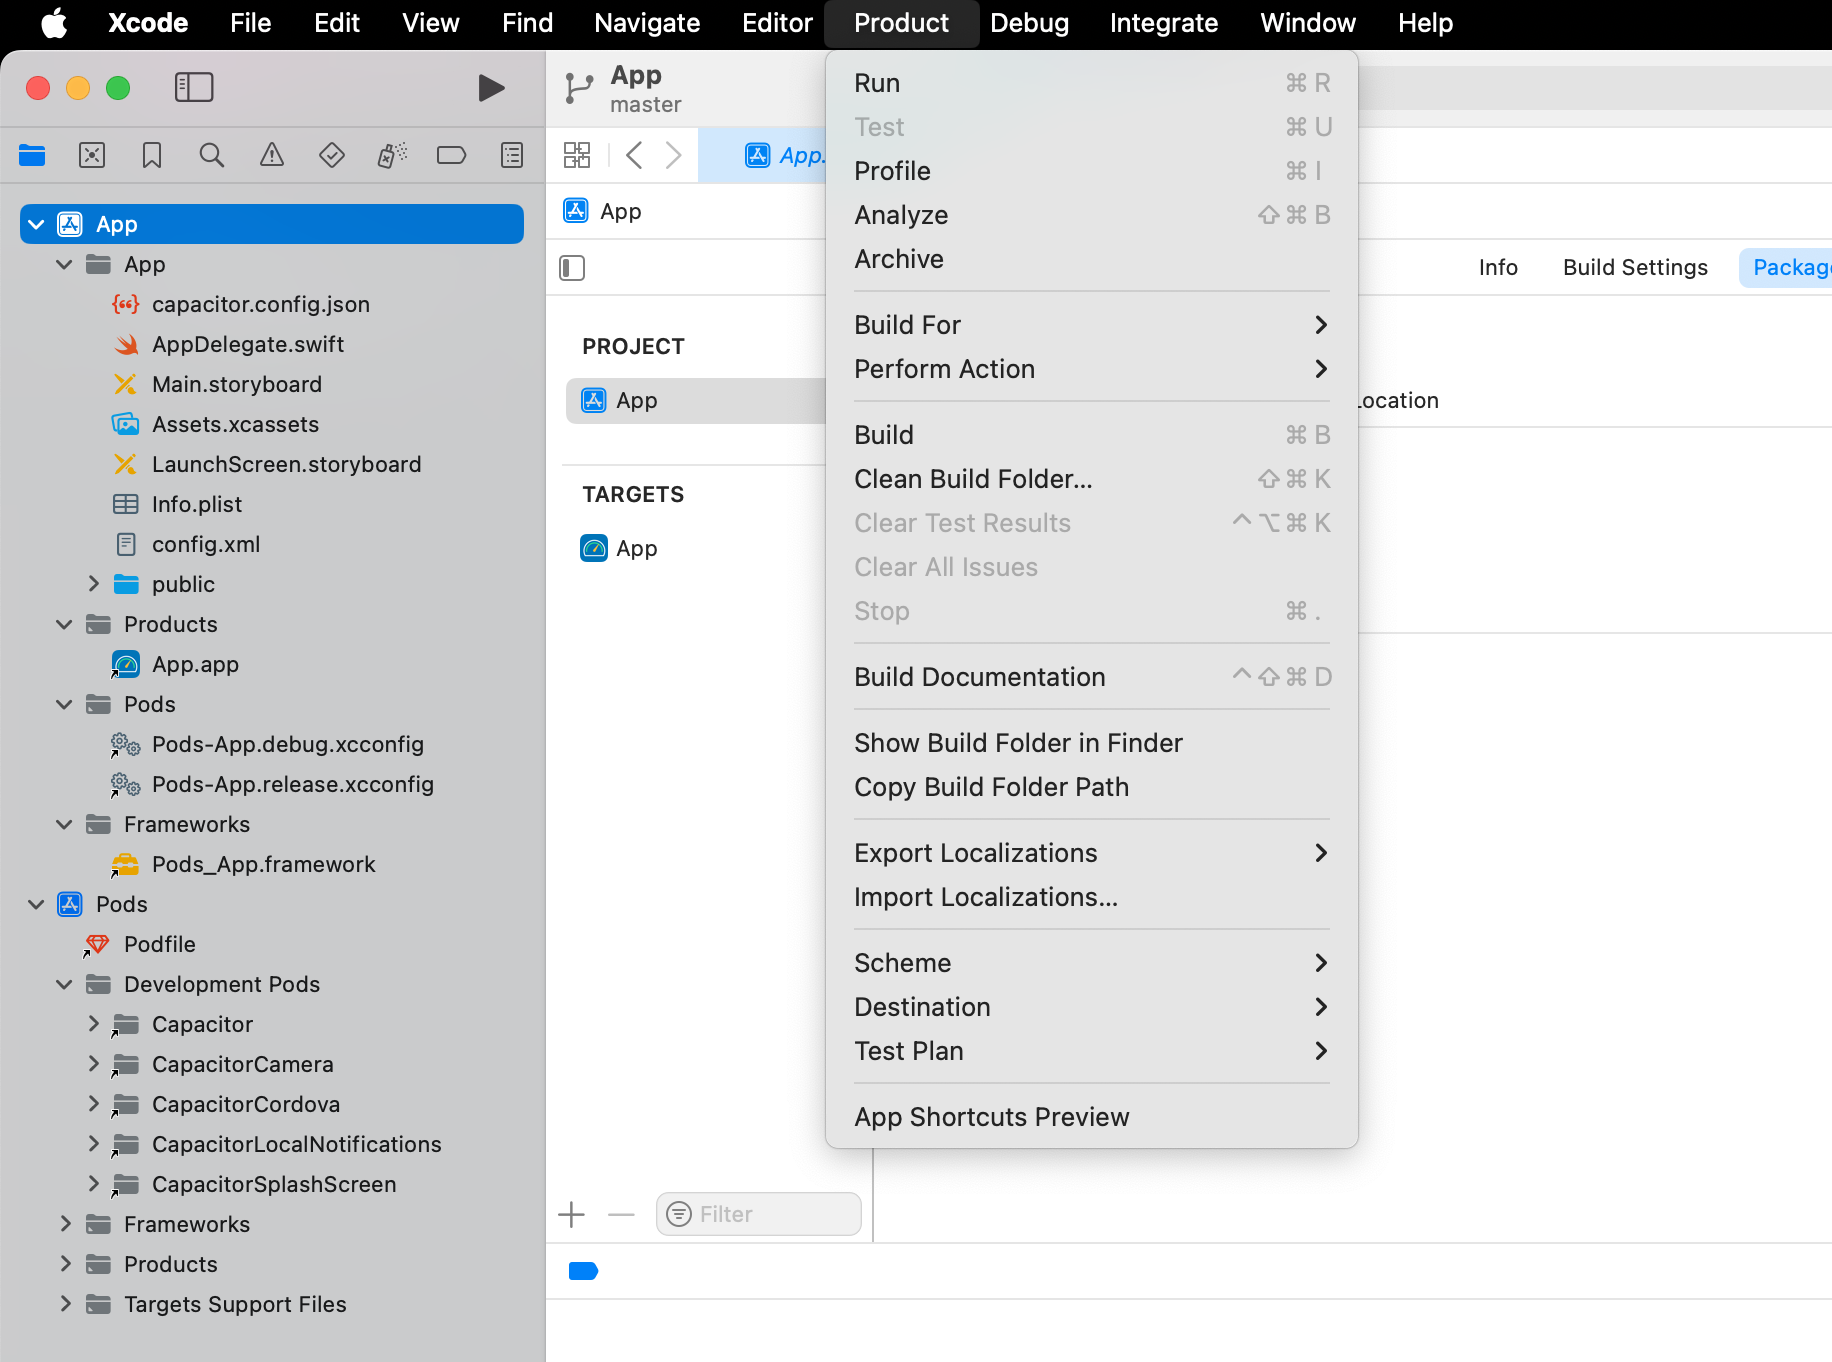
Task: Click the source control branch icon
Action: click(x=579, y=88)
